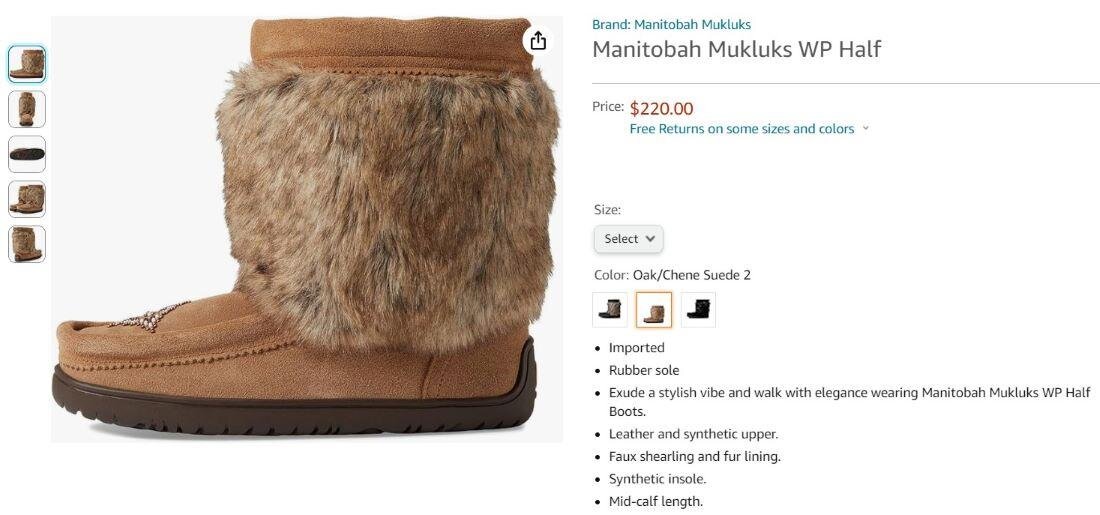Click the Color: Oak/Chene Suede 2 label

point(672,275)
